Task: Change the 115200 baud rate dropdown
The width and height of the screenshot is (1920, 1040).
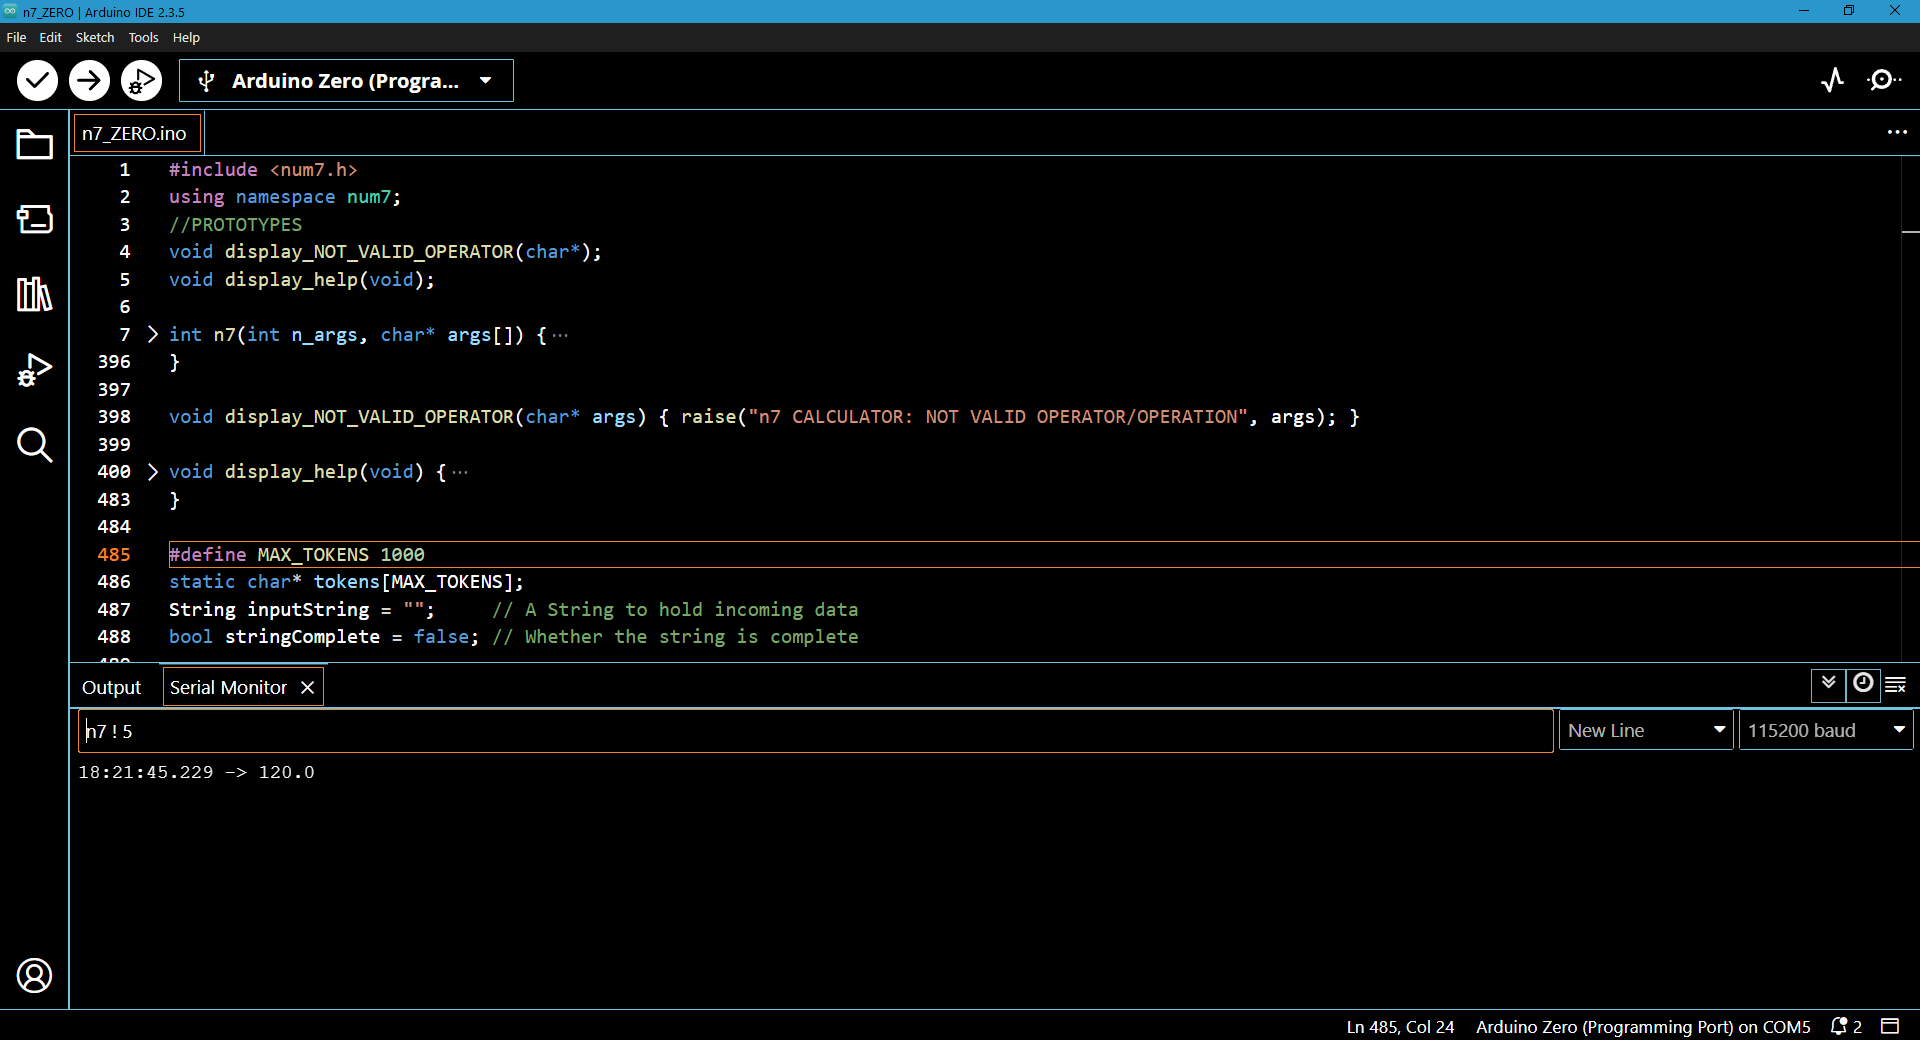Action: (1825, 731)
